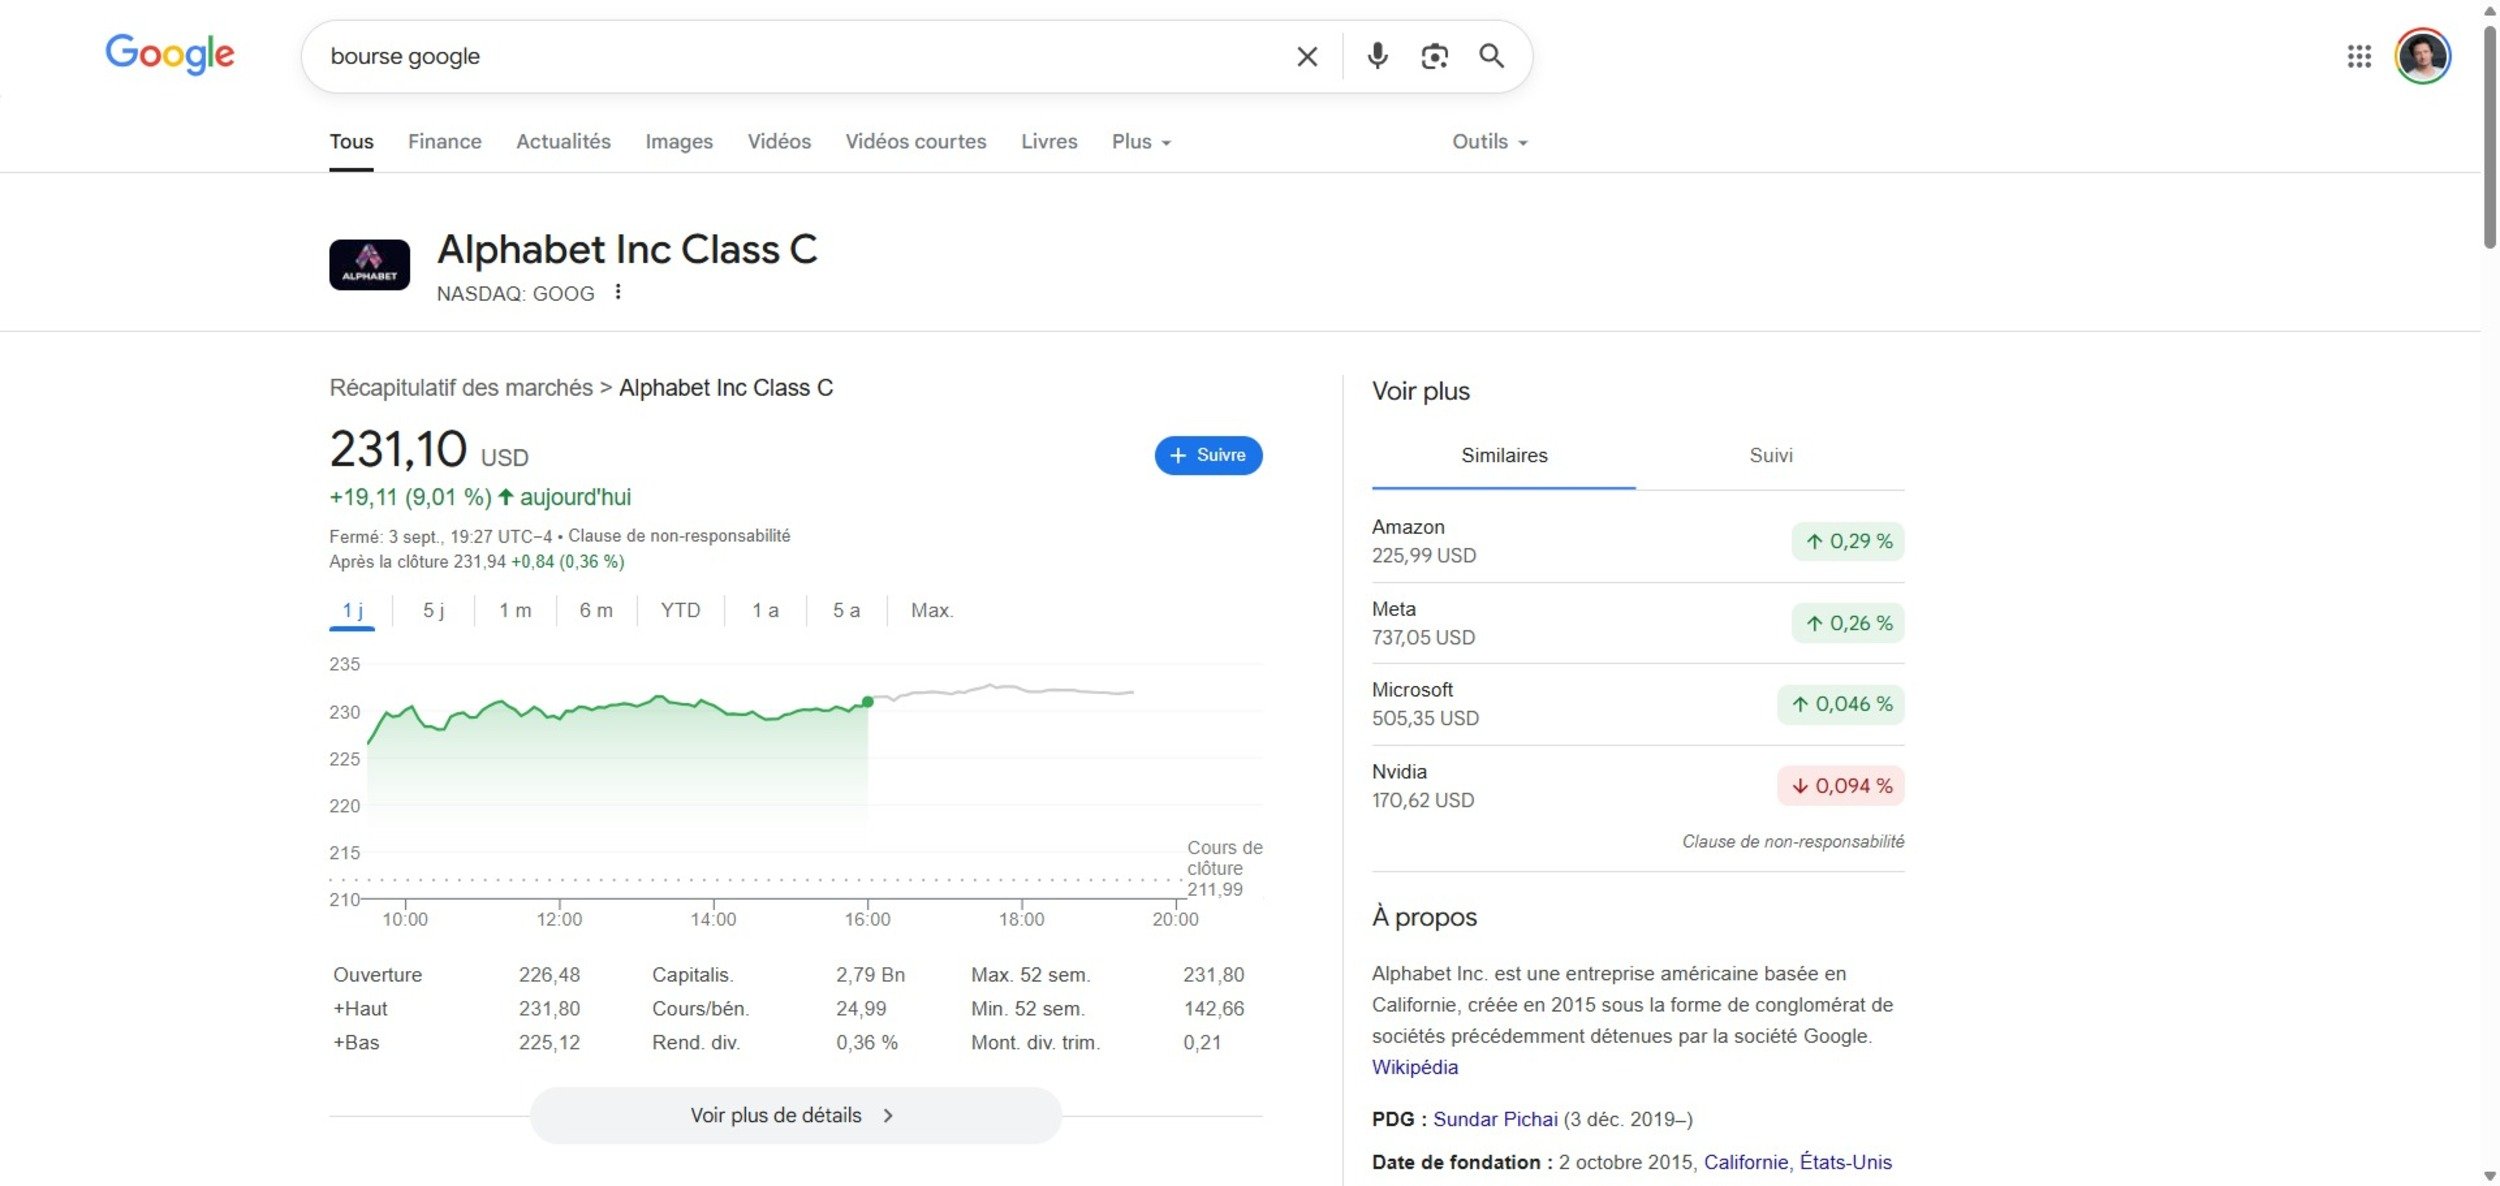Clear the search query with the X icon

pyautogui.click(x=1306, y=56)
